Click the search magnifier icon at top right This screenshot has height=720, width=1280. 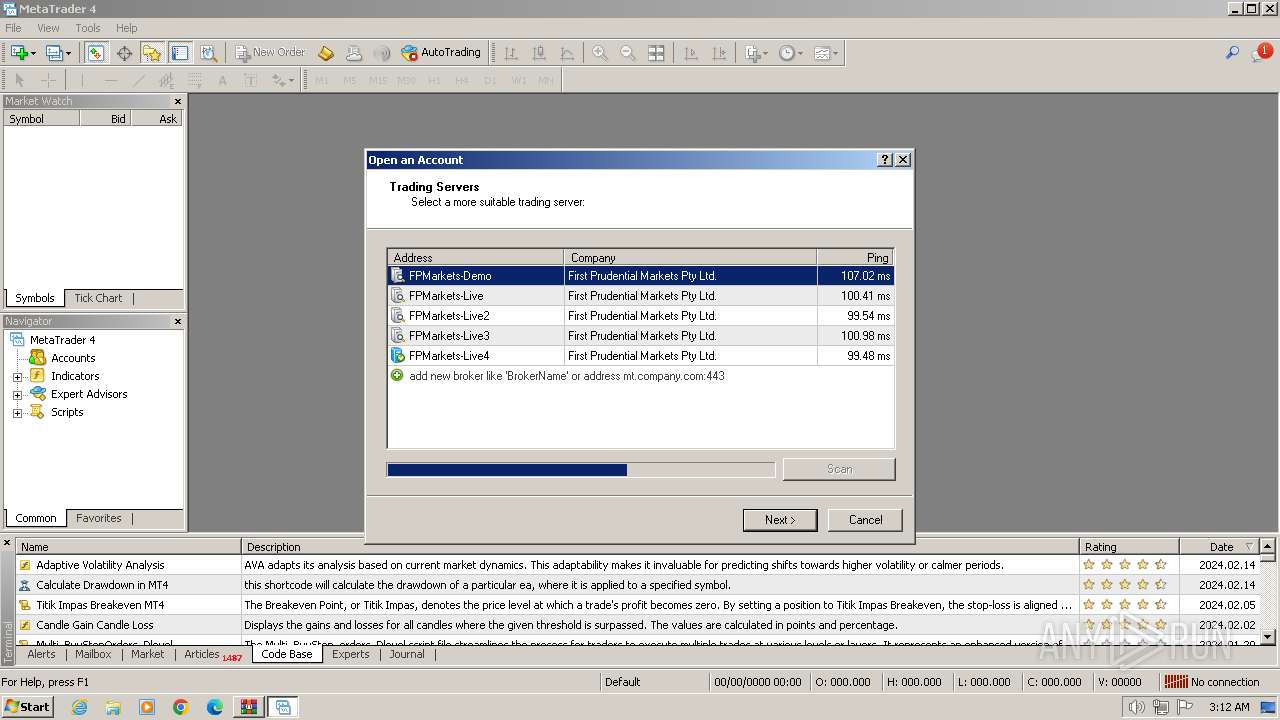(x=1233, y=53)
